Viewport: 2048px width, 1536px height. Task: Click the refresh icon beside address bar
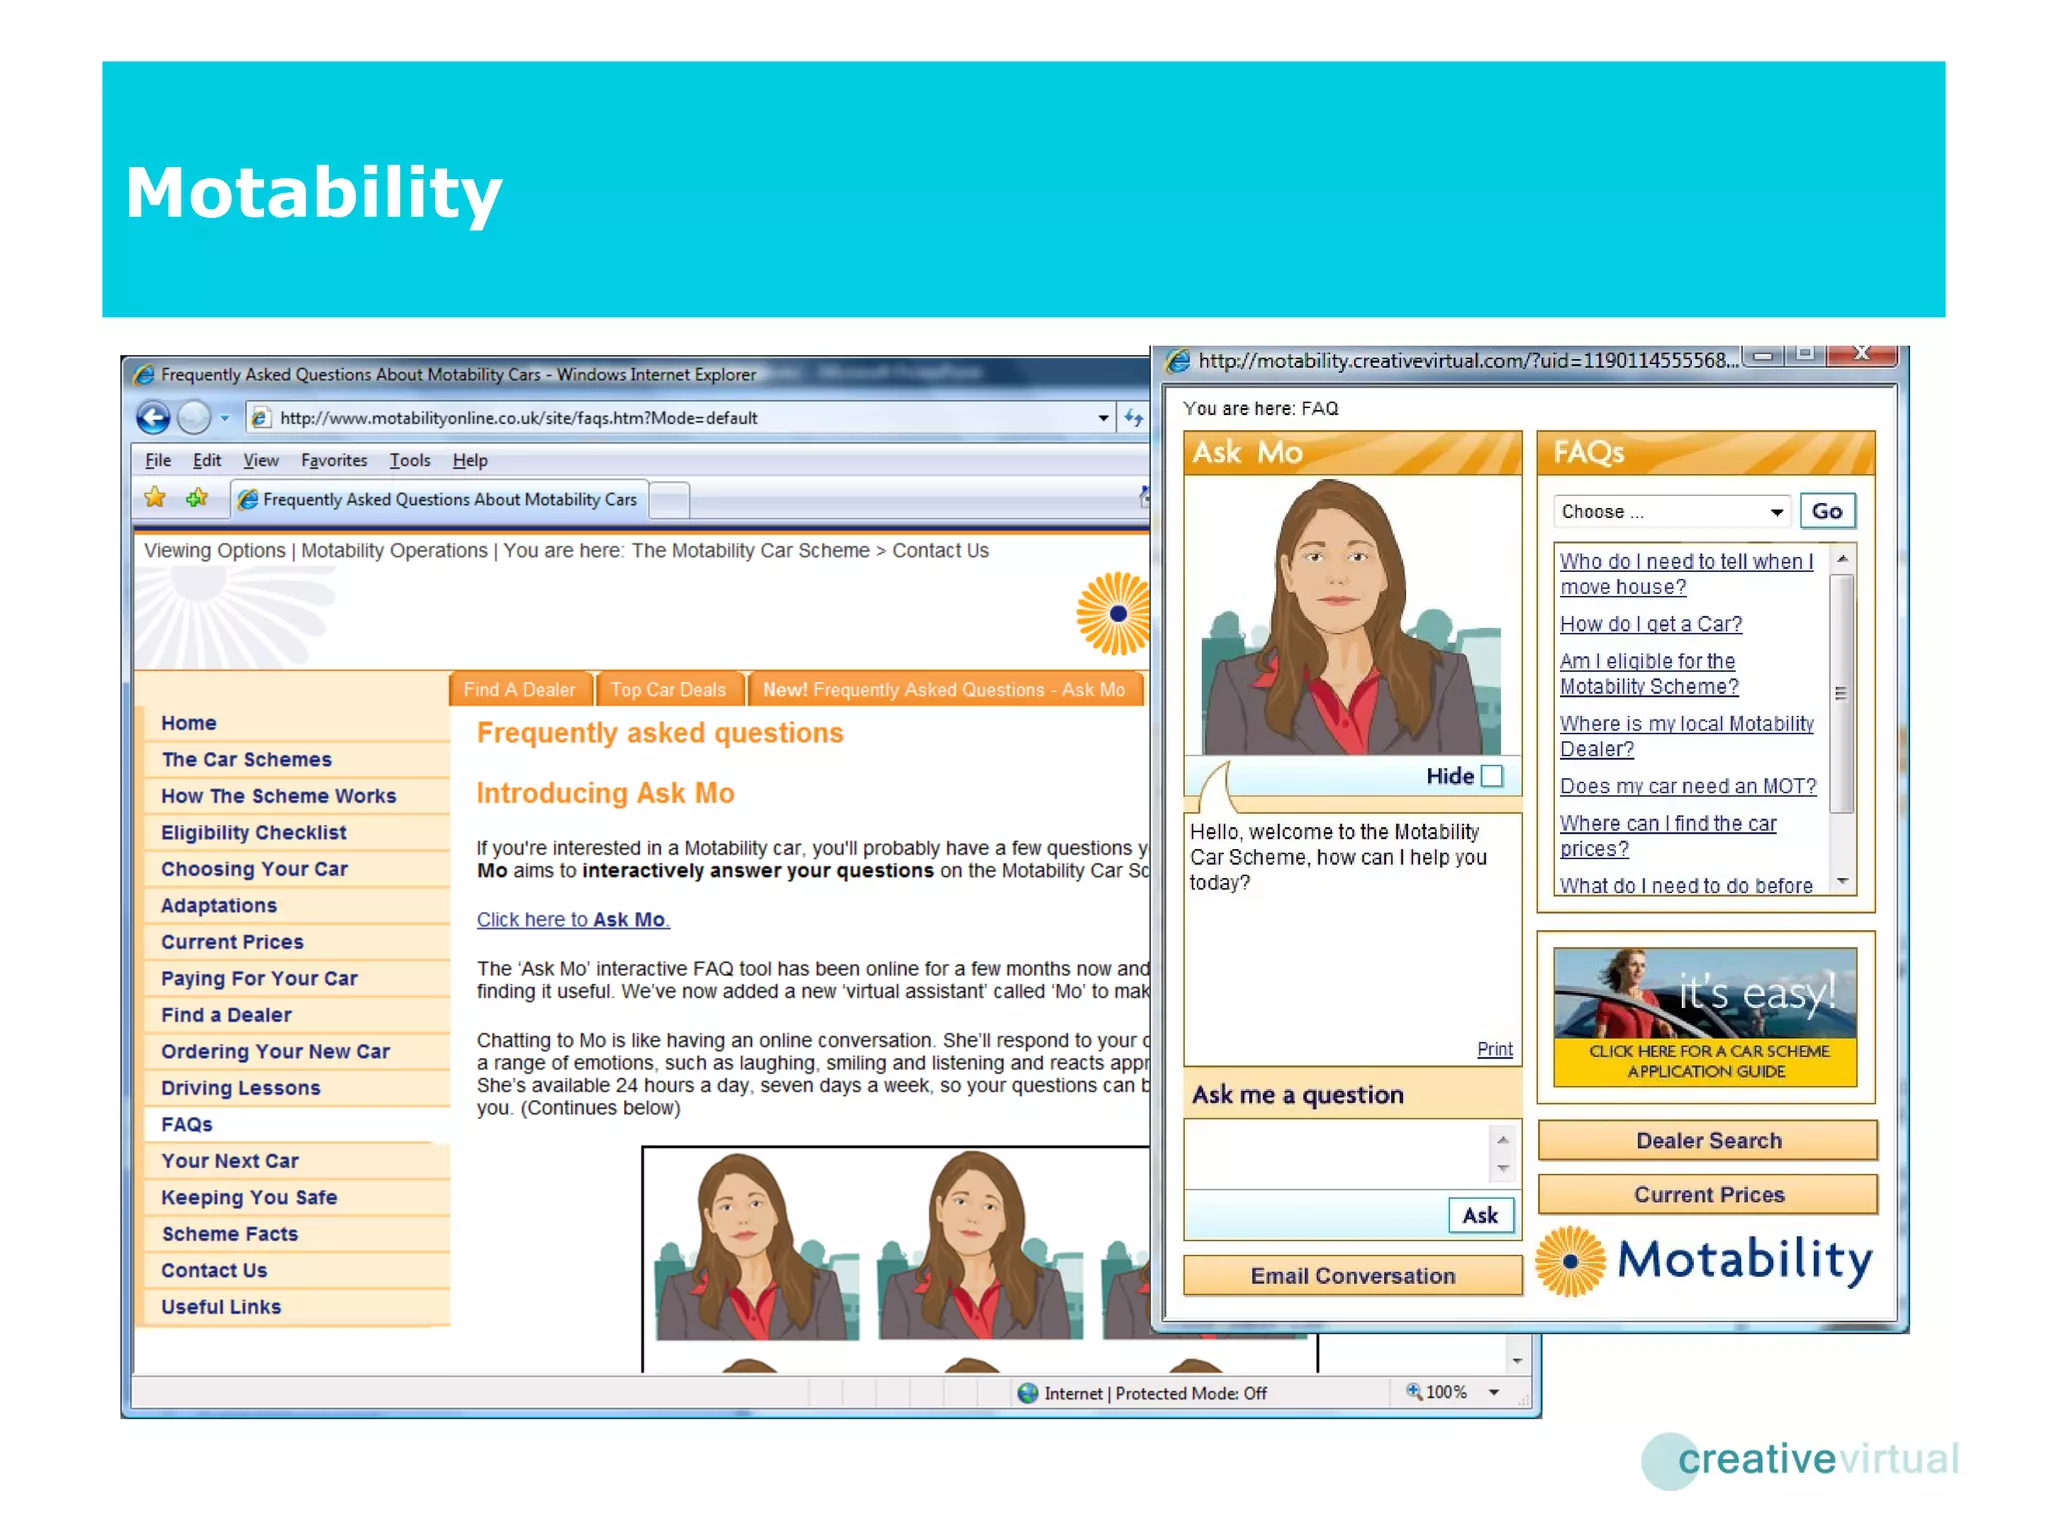(1134, 418)
